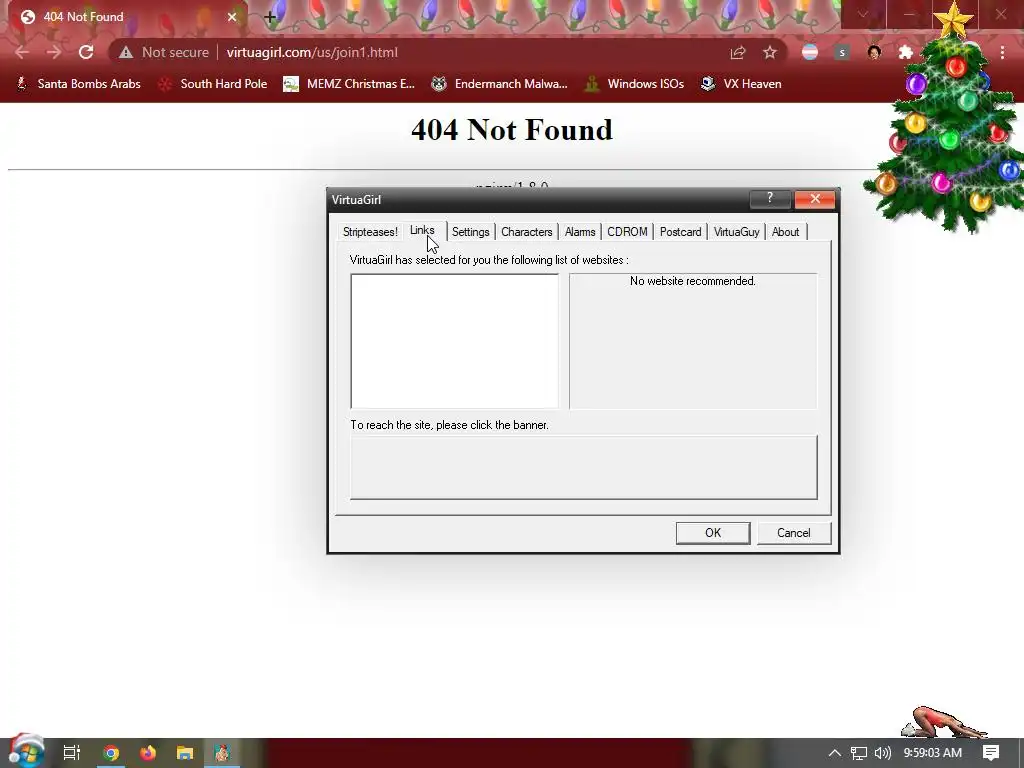Screen dimensions: 1024x768
Task: Click the address bar URL
Action: [x=312, y=52]
